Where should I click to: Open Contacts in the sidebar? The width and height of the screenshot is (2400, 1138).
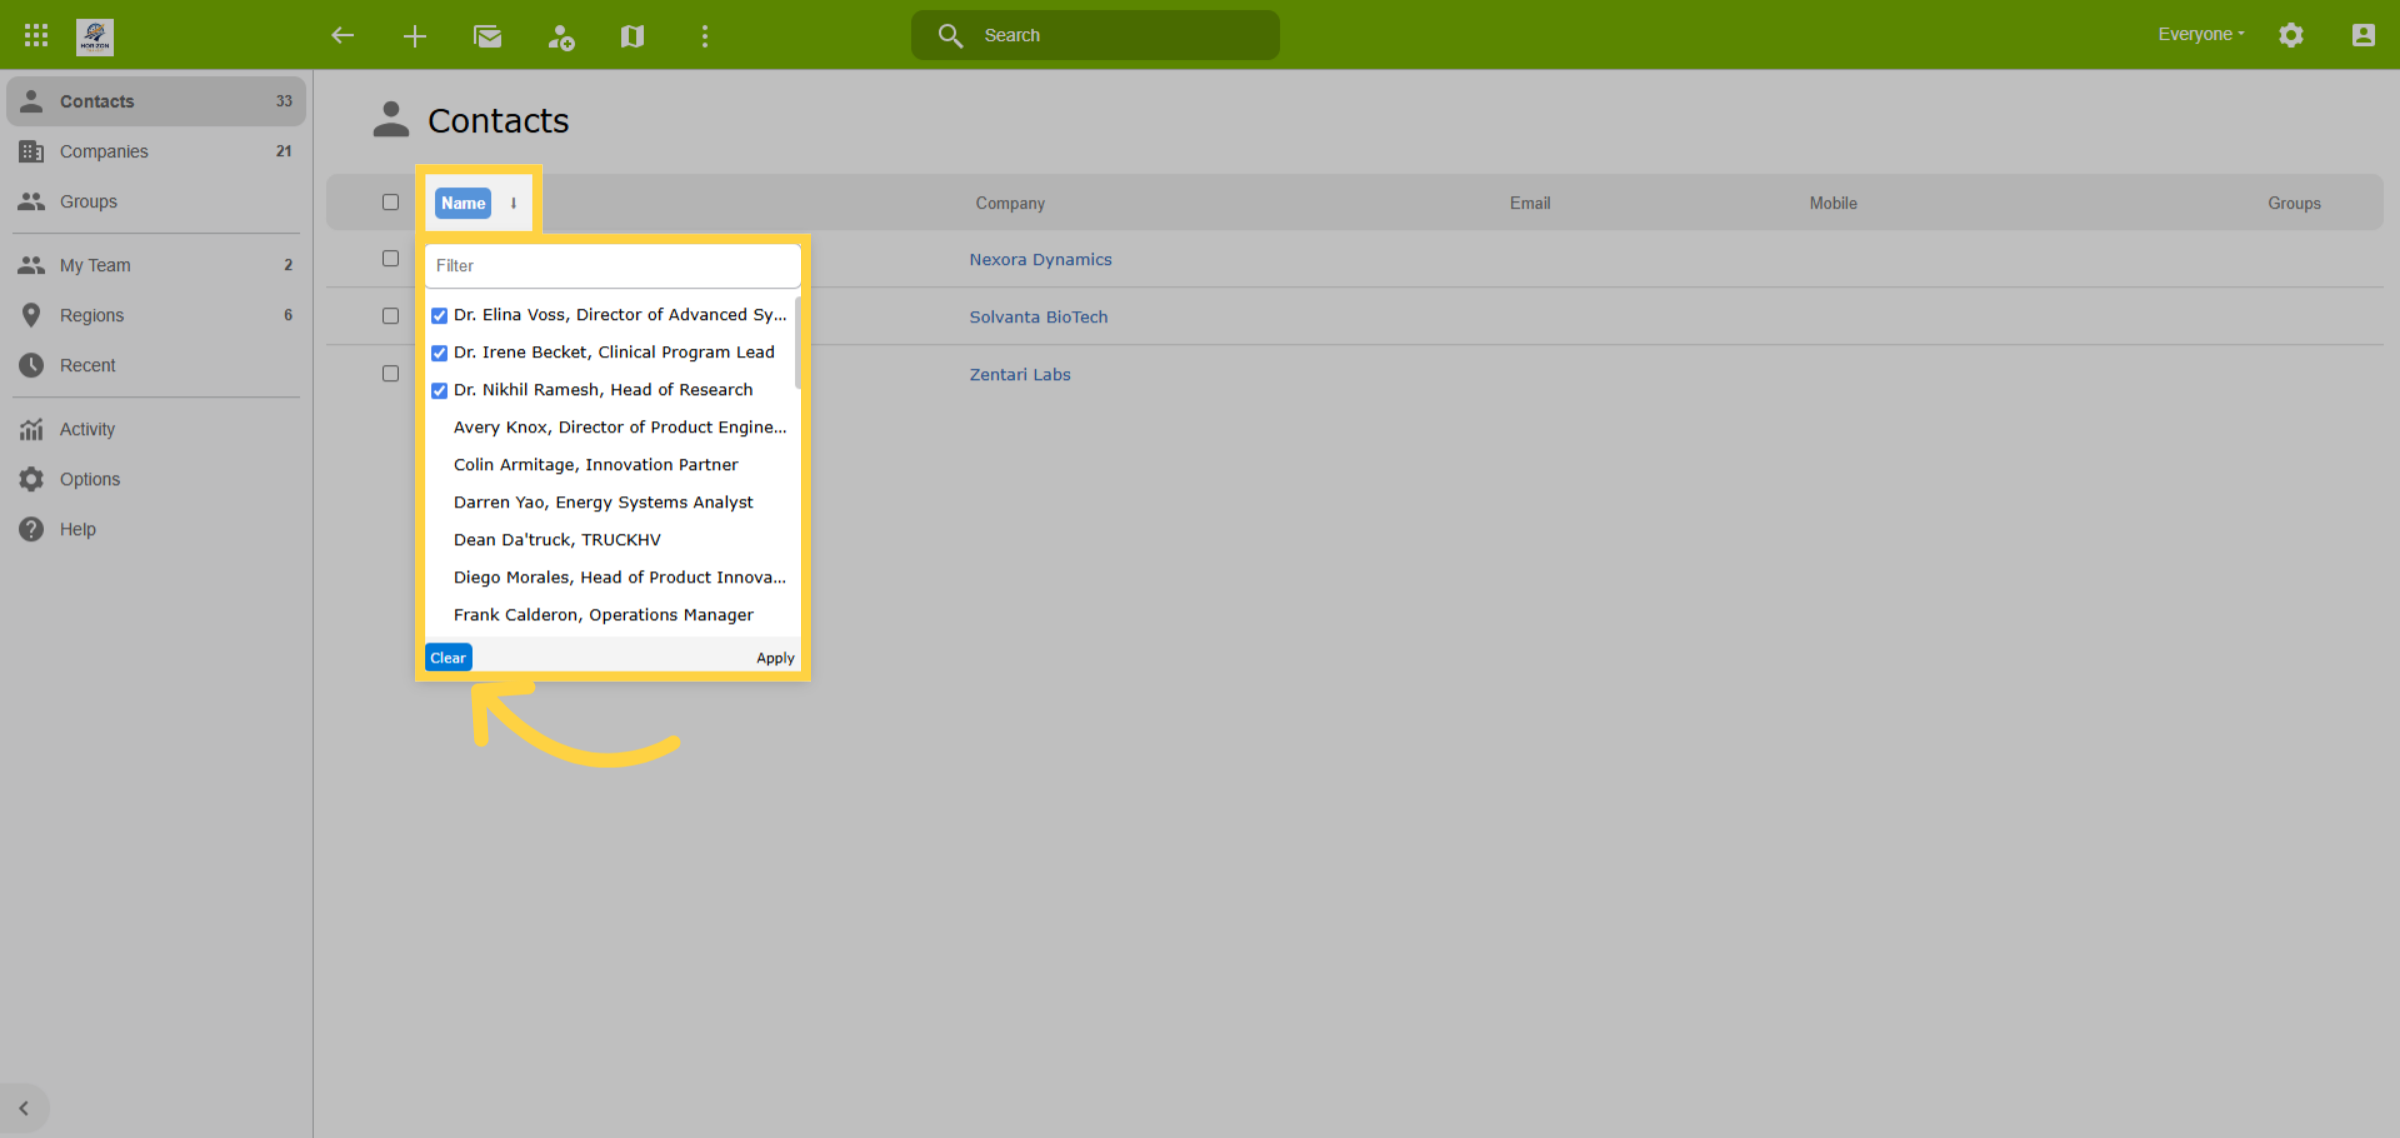[x=156, y=101]
